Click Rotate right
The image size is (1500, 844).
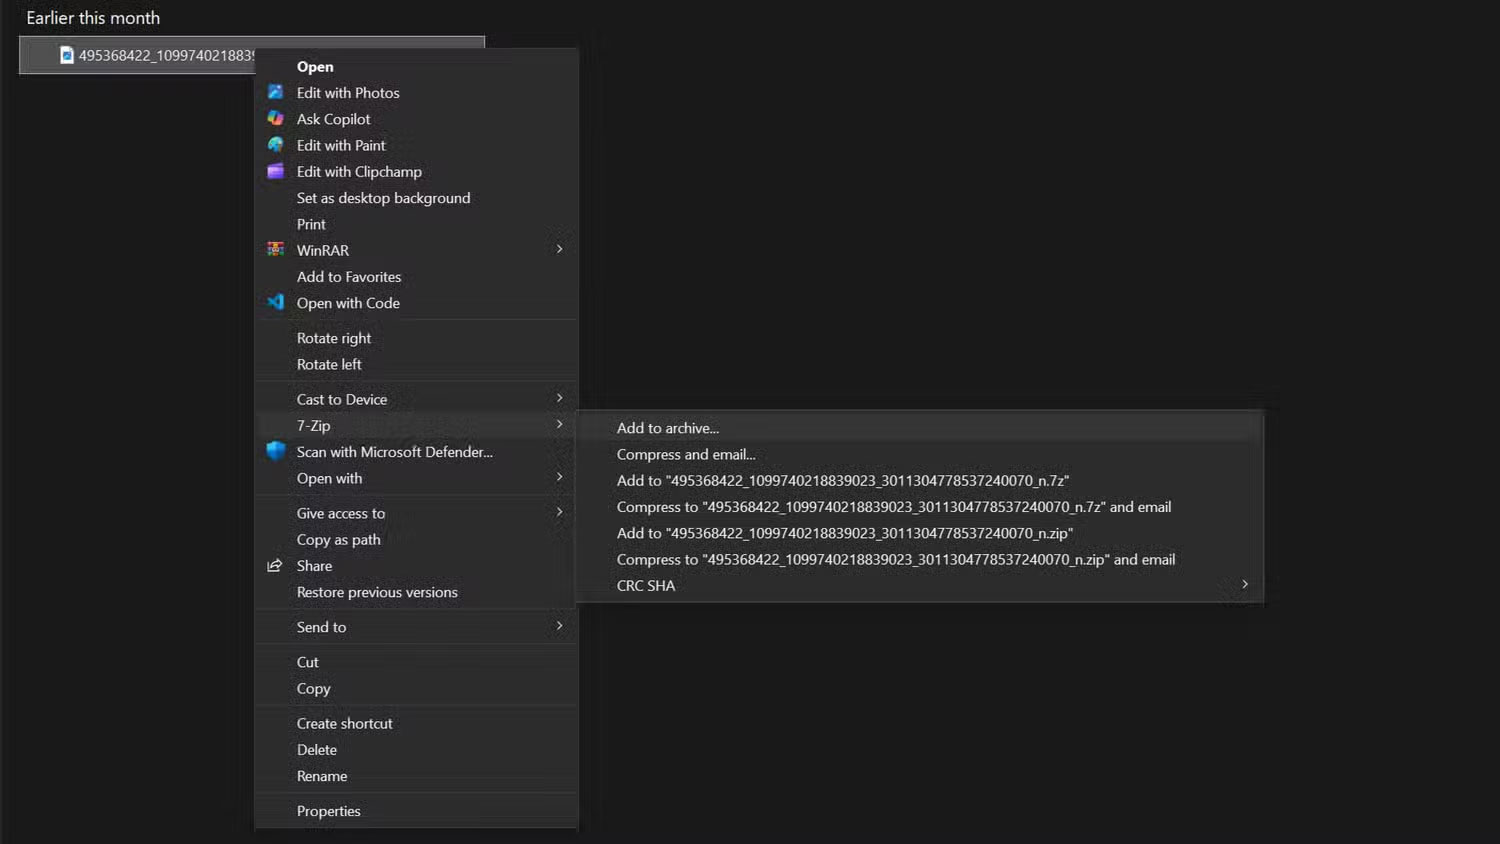coord(333,337)
